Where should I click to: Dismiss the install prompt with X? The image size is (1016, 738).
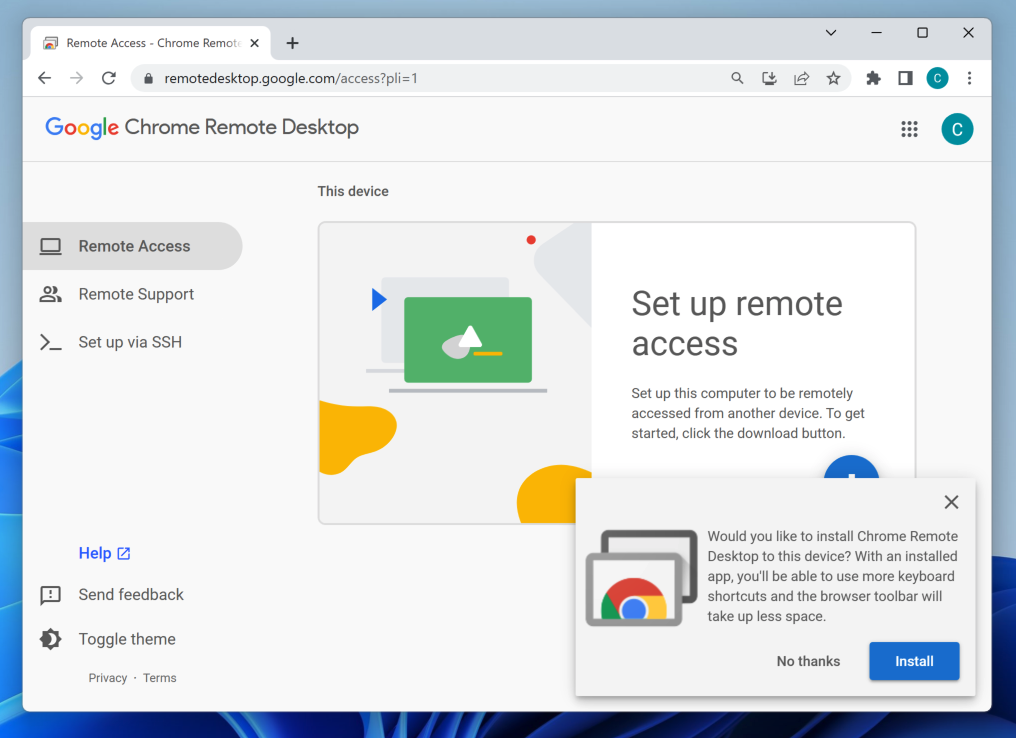pos(951,502)
